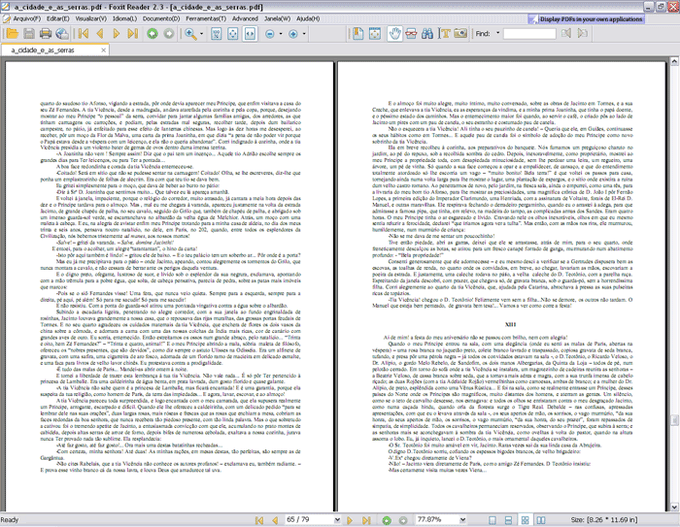Print the document using the printer icon
The width and height of the screenshot is (680, 527).
[x=46, y=34]
